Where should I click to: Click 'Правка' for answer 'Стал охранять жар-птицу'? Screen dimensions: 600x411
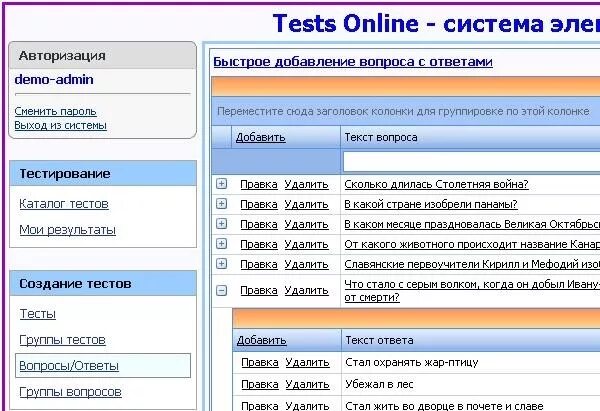coord(260,362)
